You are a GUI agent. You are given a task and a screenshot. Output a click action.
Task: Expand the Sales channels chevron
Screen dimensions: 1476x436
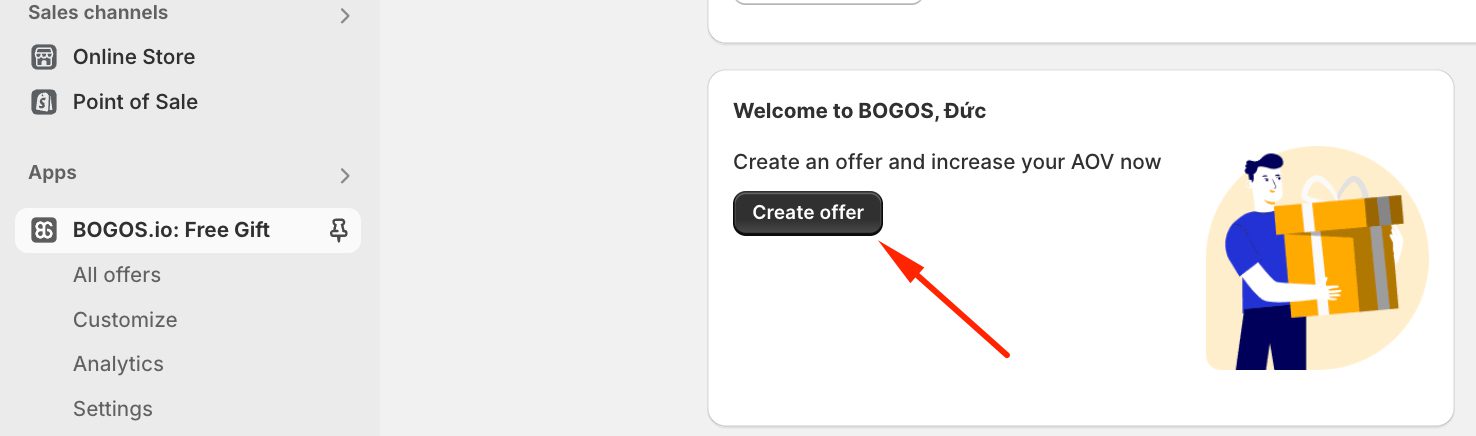point(345,16)
